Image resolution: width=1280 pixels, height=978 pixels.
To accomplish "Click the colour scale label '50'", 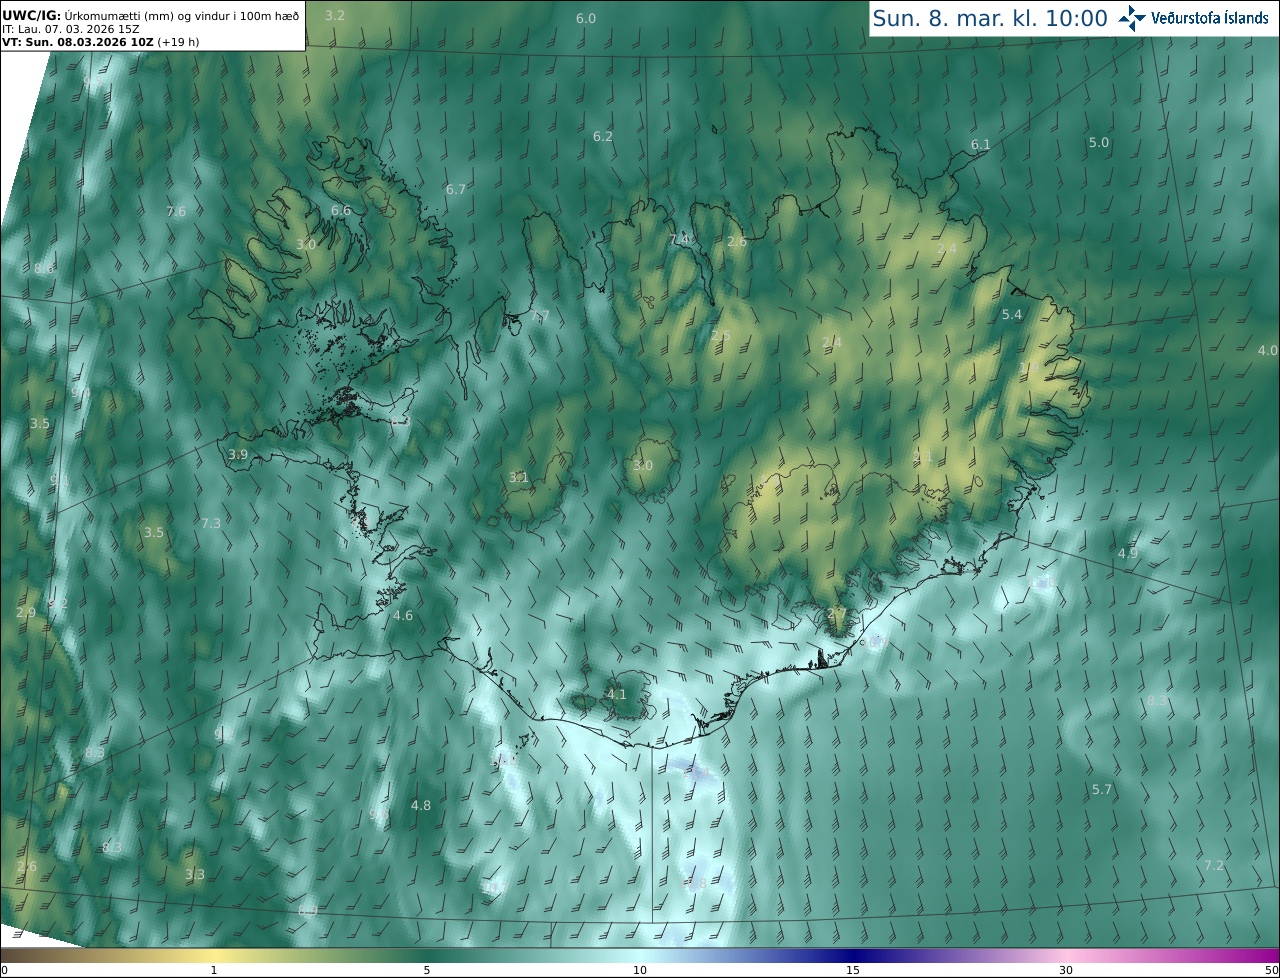I will point(1272,970).
